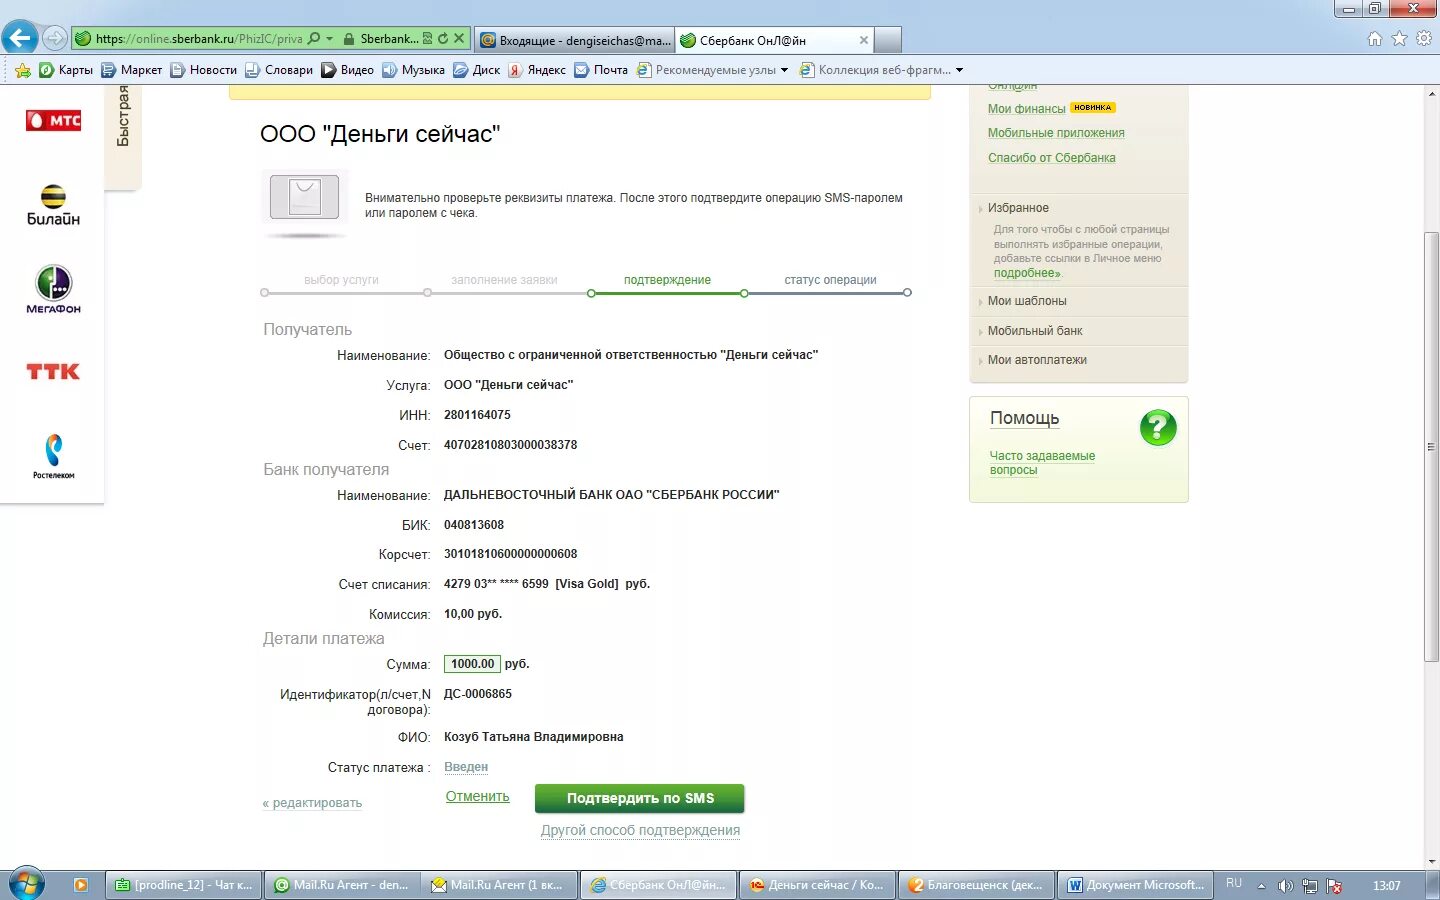Click the редактировать link
Viewport: 1440px width, 900px height.
point(312,803)
